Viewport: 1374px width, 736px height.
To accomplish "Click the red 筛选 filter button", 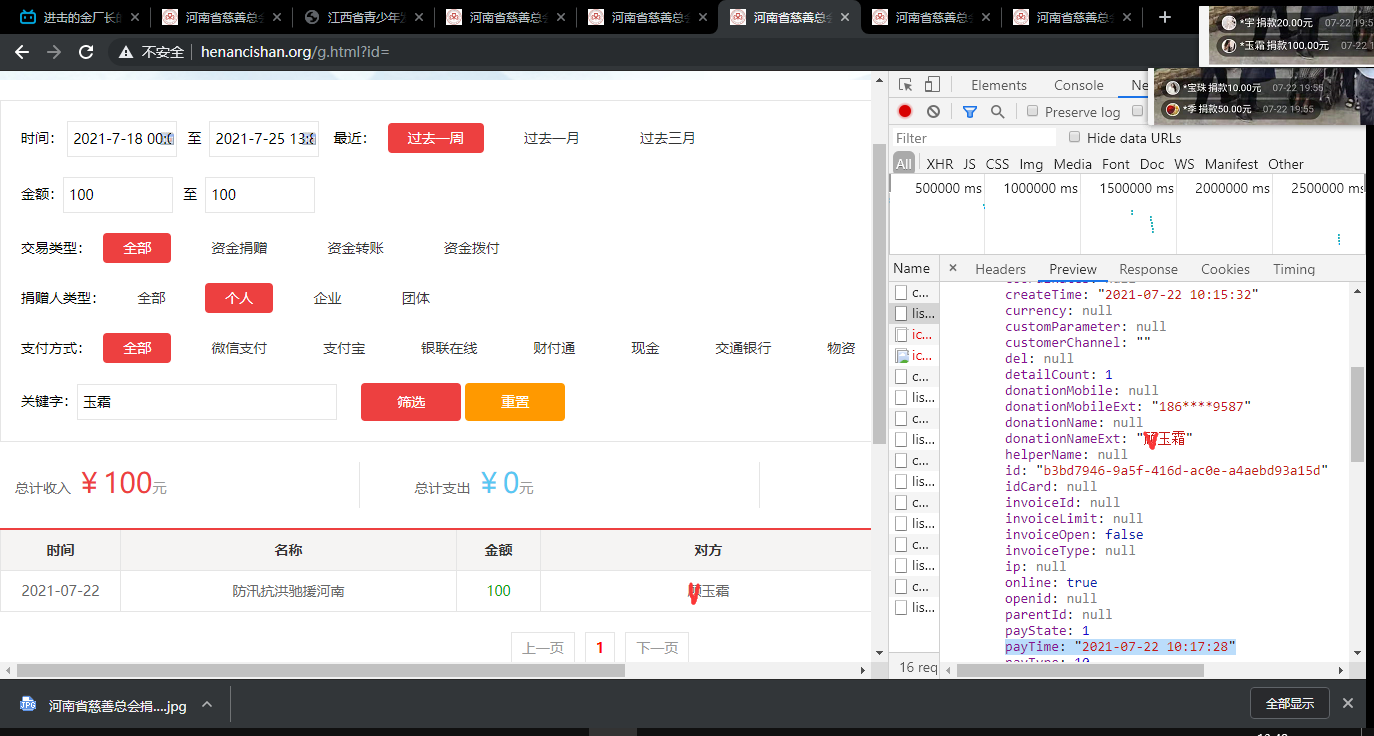I will [x=411, y=402].
